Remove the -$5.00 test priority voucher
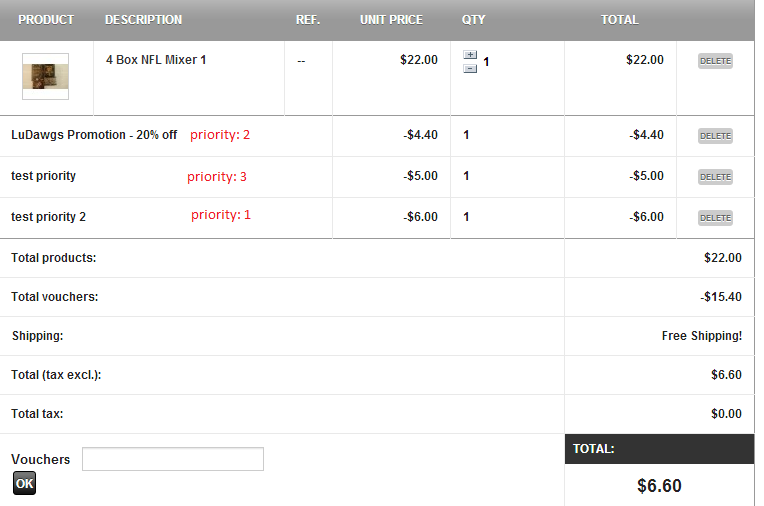 click(715, 176)
